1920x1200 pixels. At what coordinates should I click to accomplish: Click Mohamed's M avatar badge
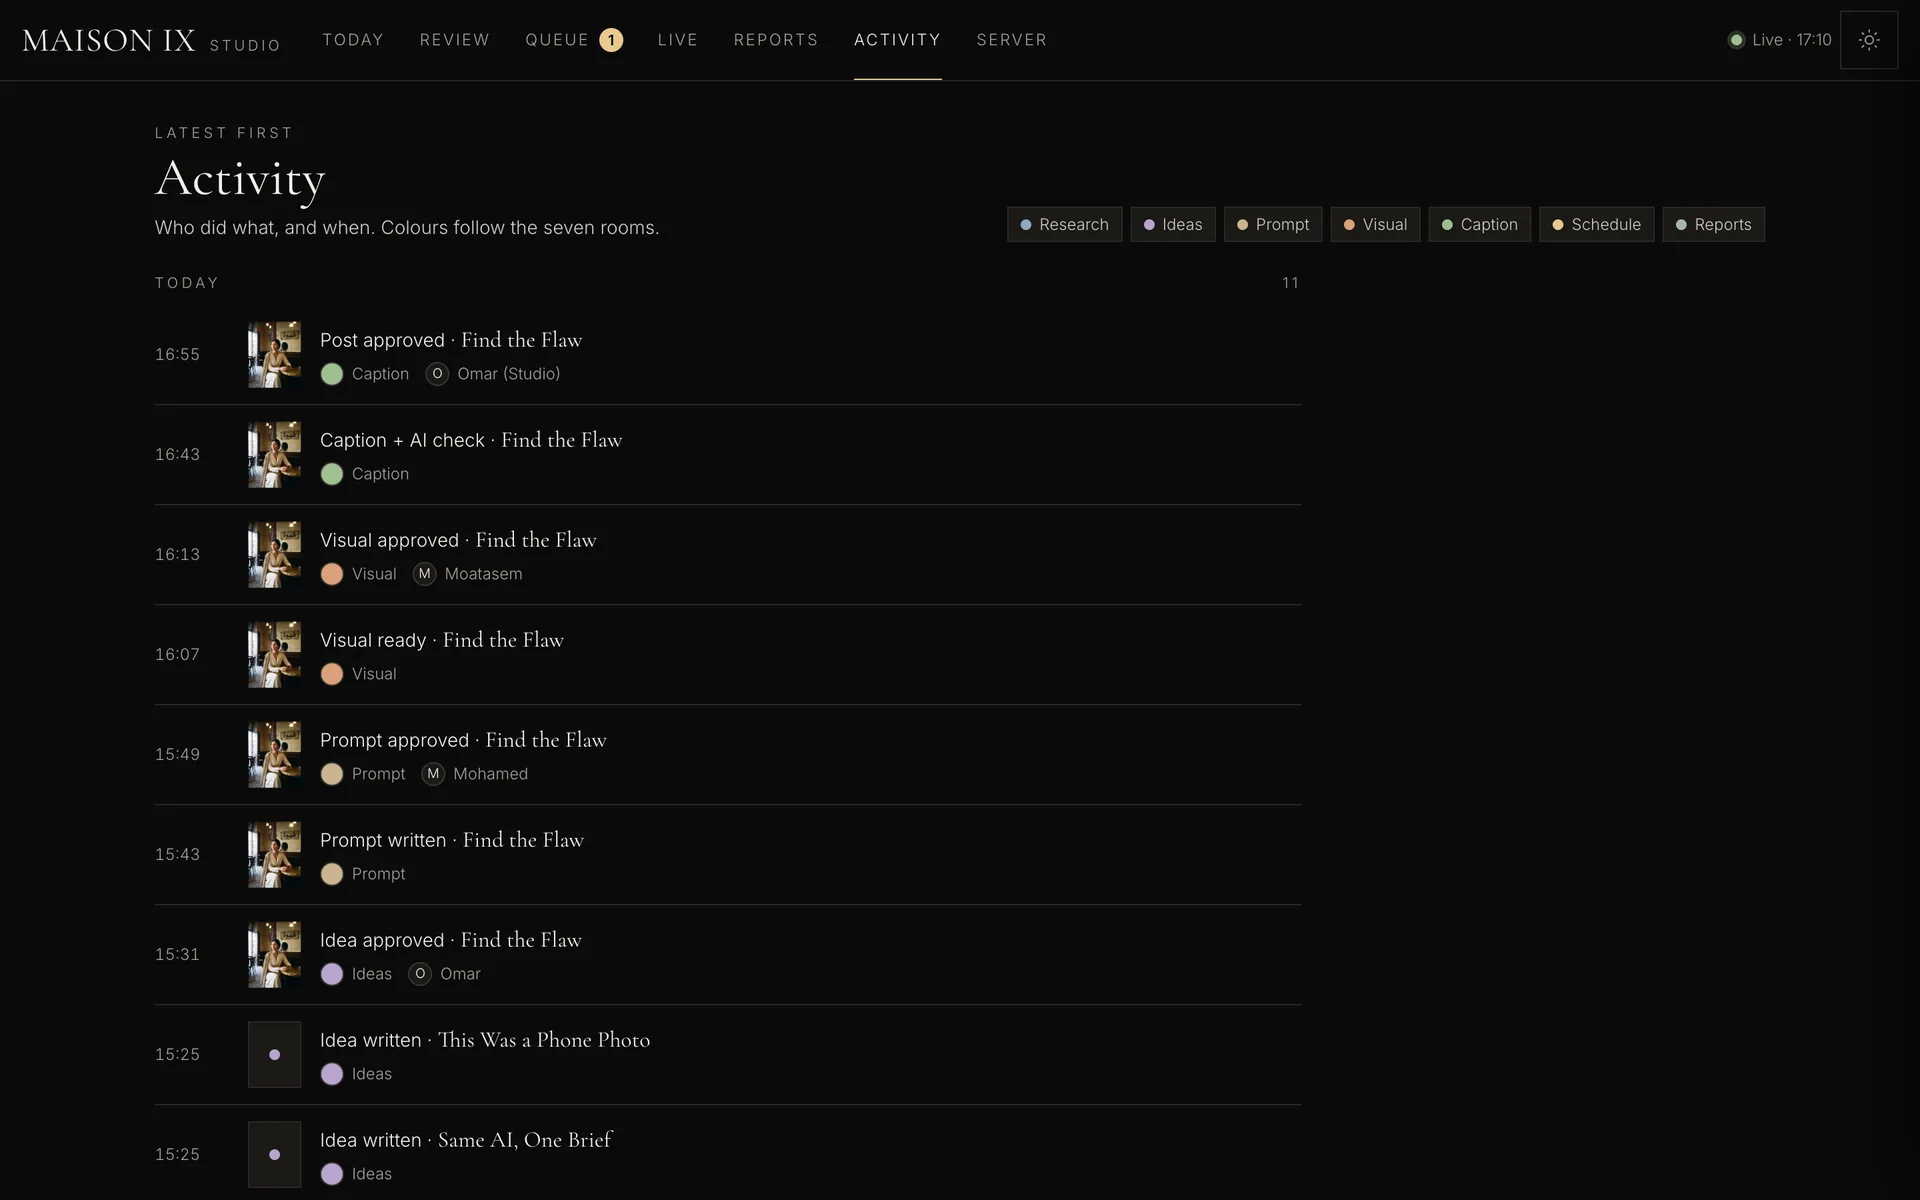pyautogui.click(x=433, y=774)
